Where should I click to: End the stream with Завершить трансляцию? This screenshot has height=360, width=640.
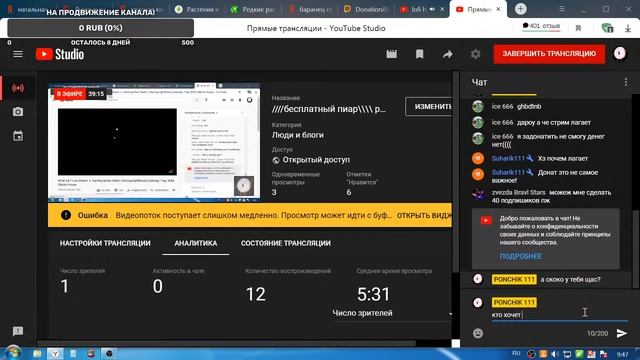point(549,54)
